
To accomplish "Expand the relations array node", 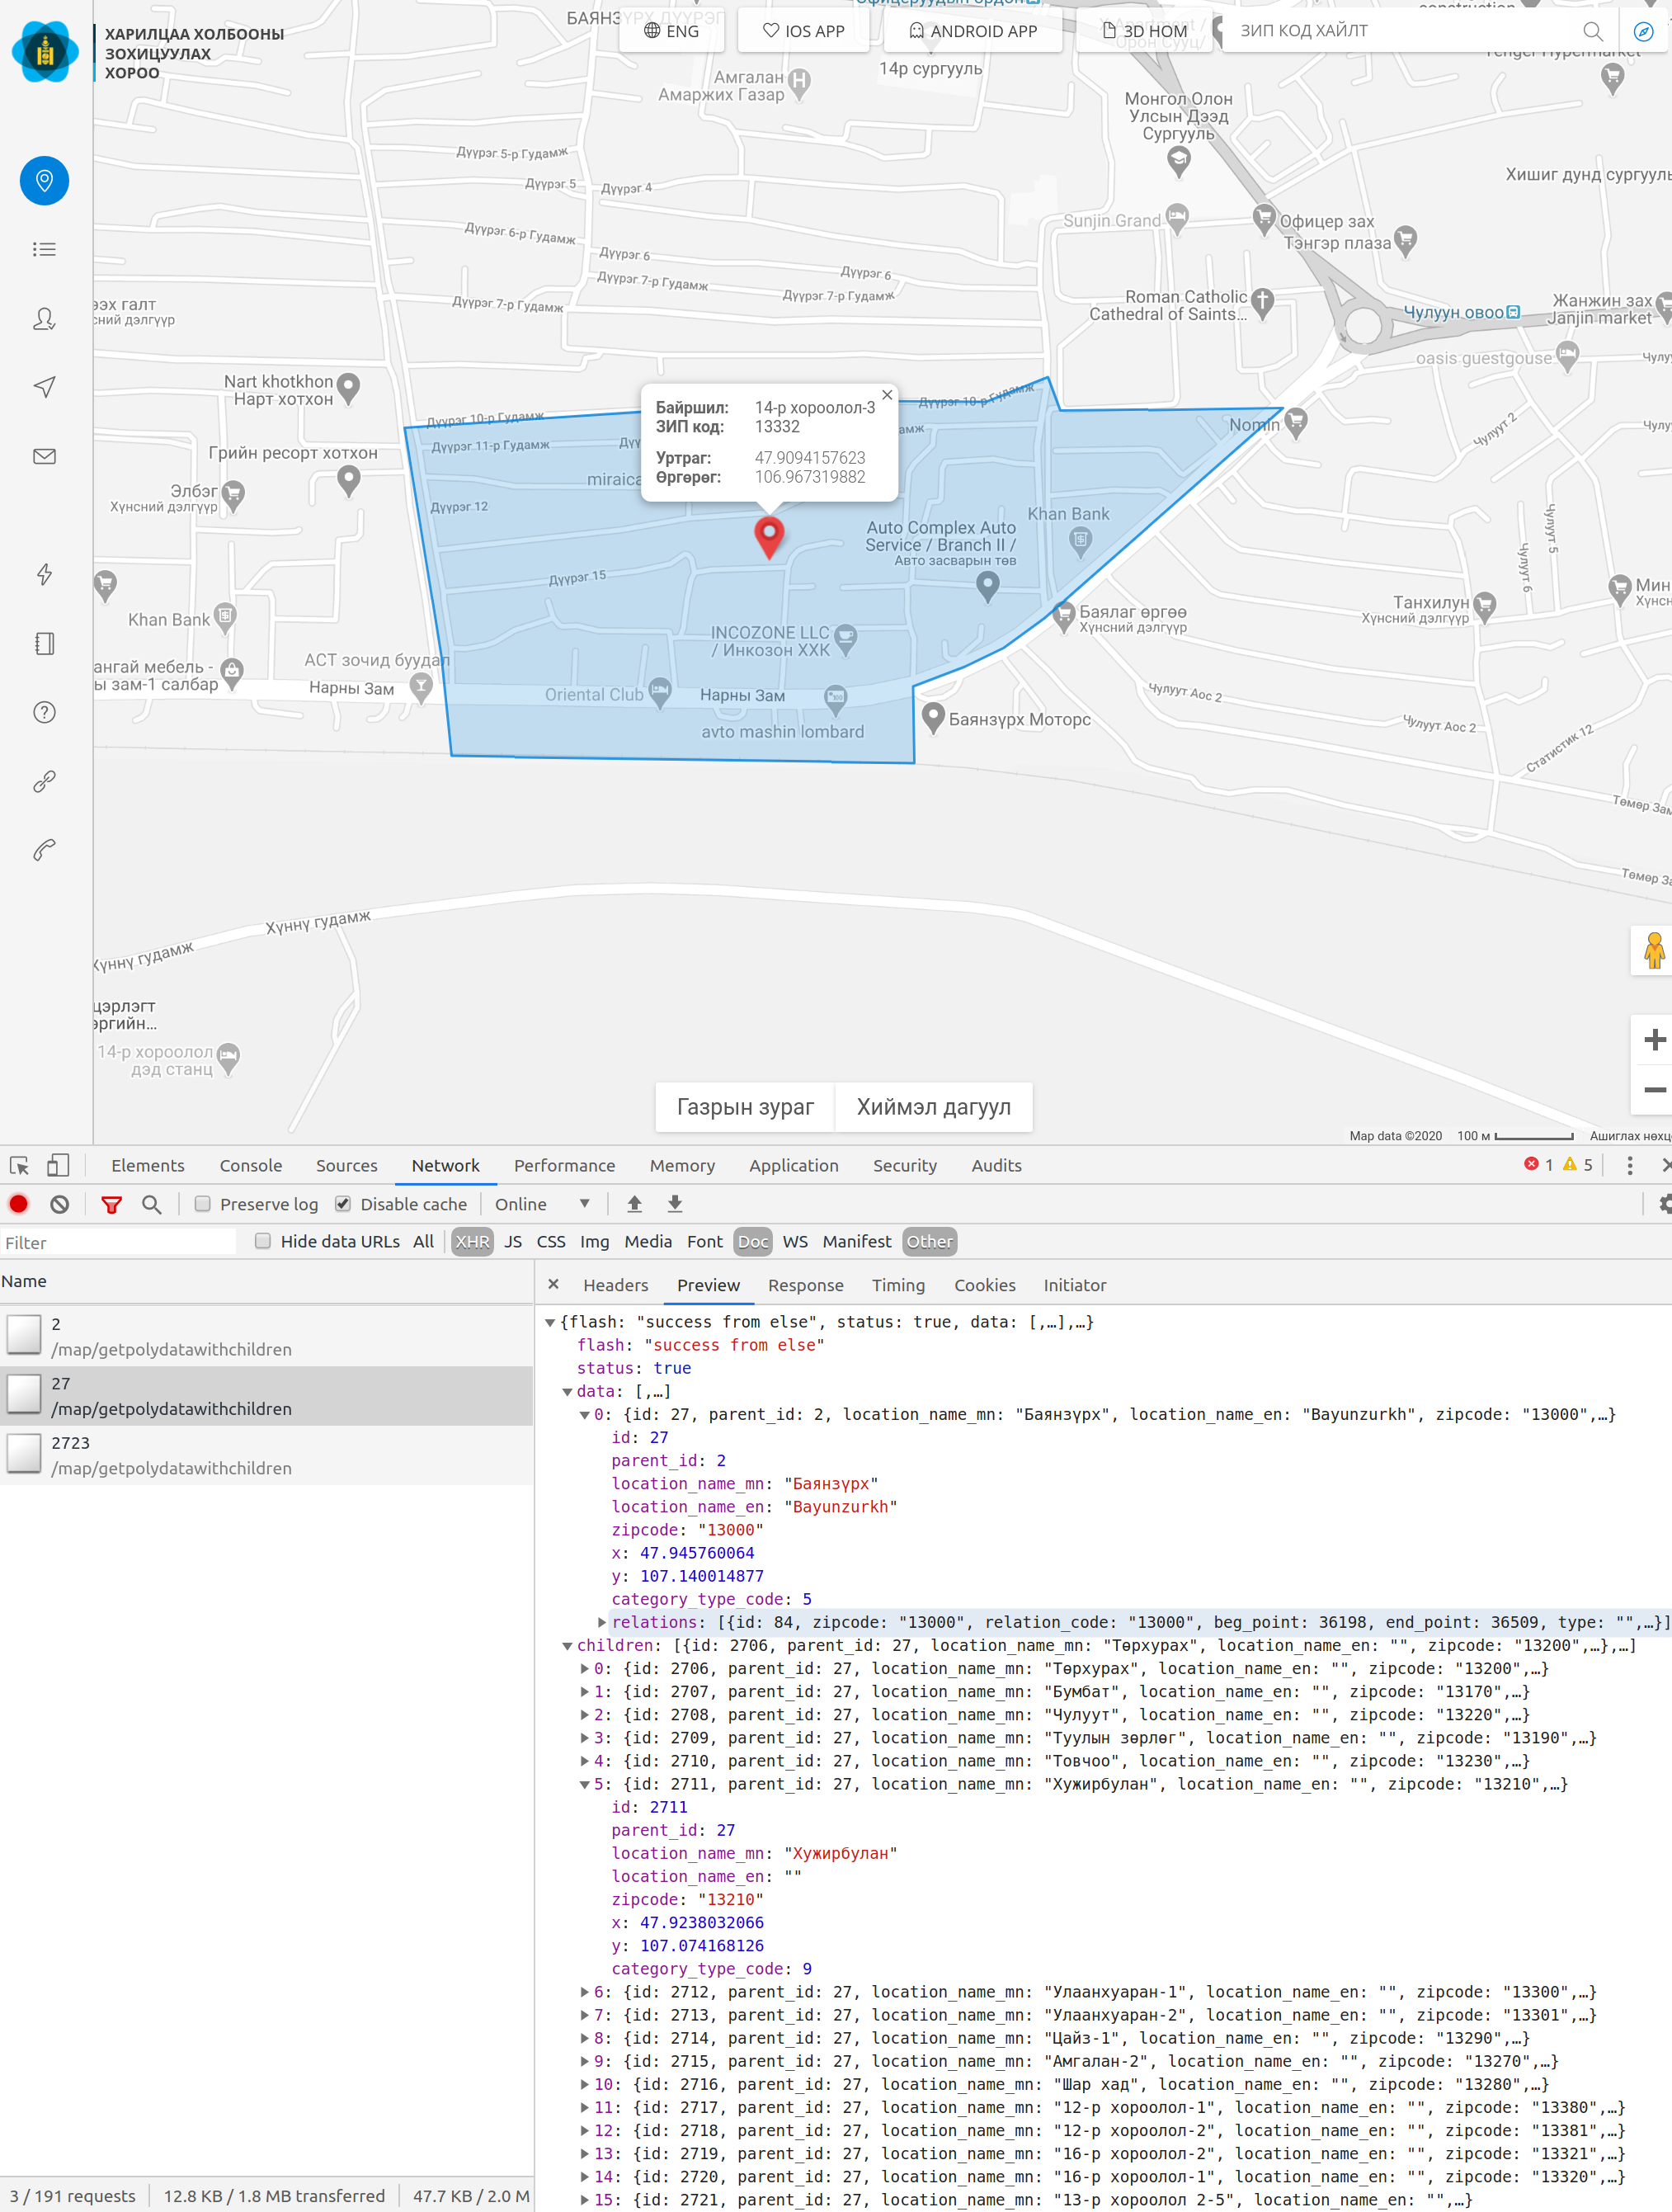I will [x=602, y=1622].
